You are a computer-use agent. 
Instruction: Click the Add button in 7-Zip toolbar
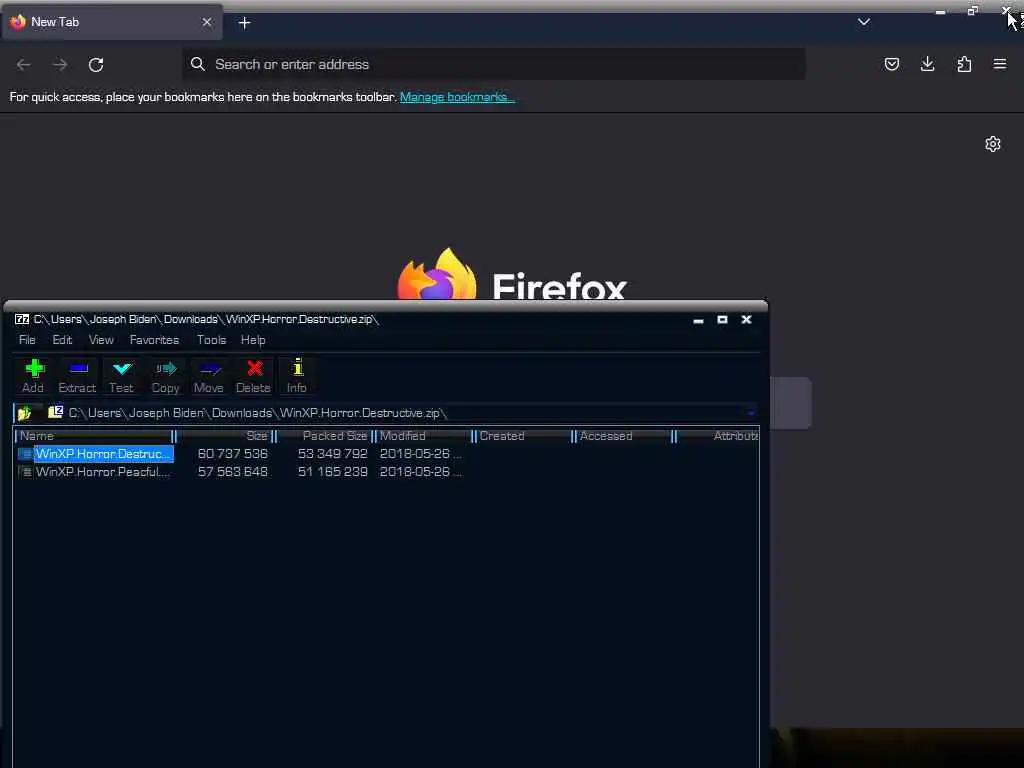click(x=33, y=376)
